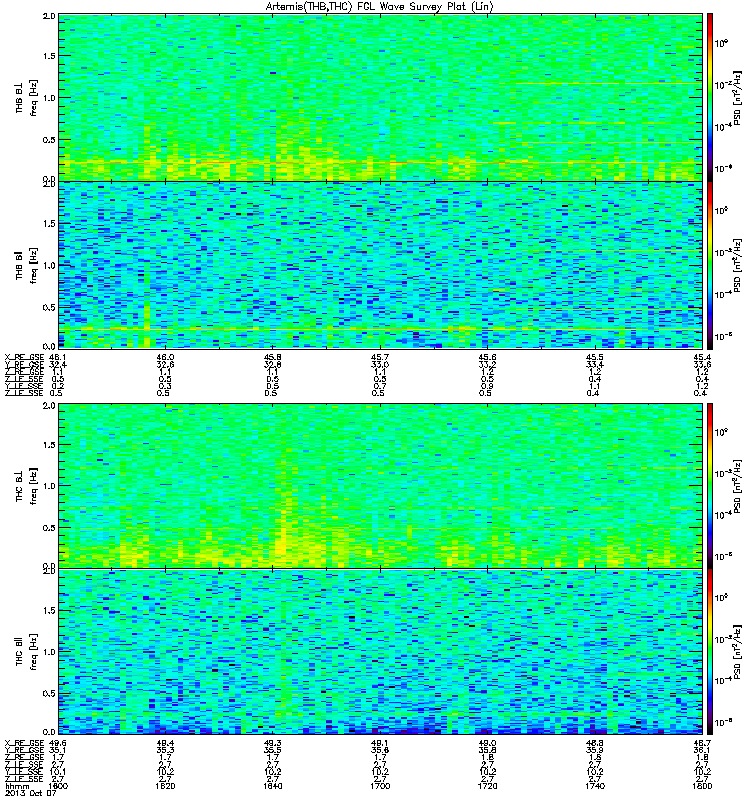This screenshot has width=750, height=800.
Task: Click the THB X_RE_GSE value '45.7'
Action: click(380, 357)
